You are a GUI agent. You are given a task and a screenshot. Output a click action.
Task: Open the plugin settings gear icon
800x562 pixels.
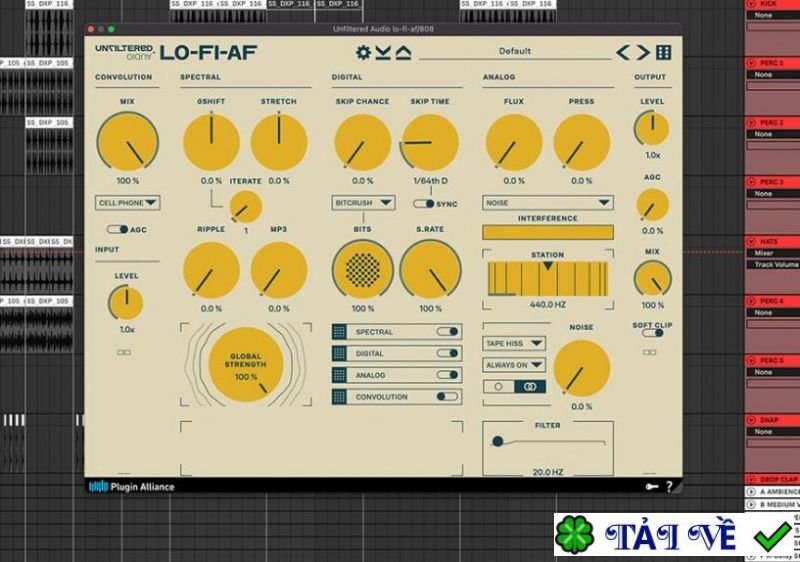(x=363, y=52)
